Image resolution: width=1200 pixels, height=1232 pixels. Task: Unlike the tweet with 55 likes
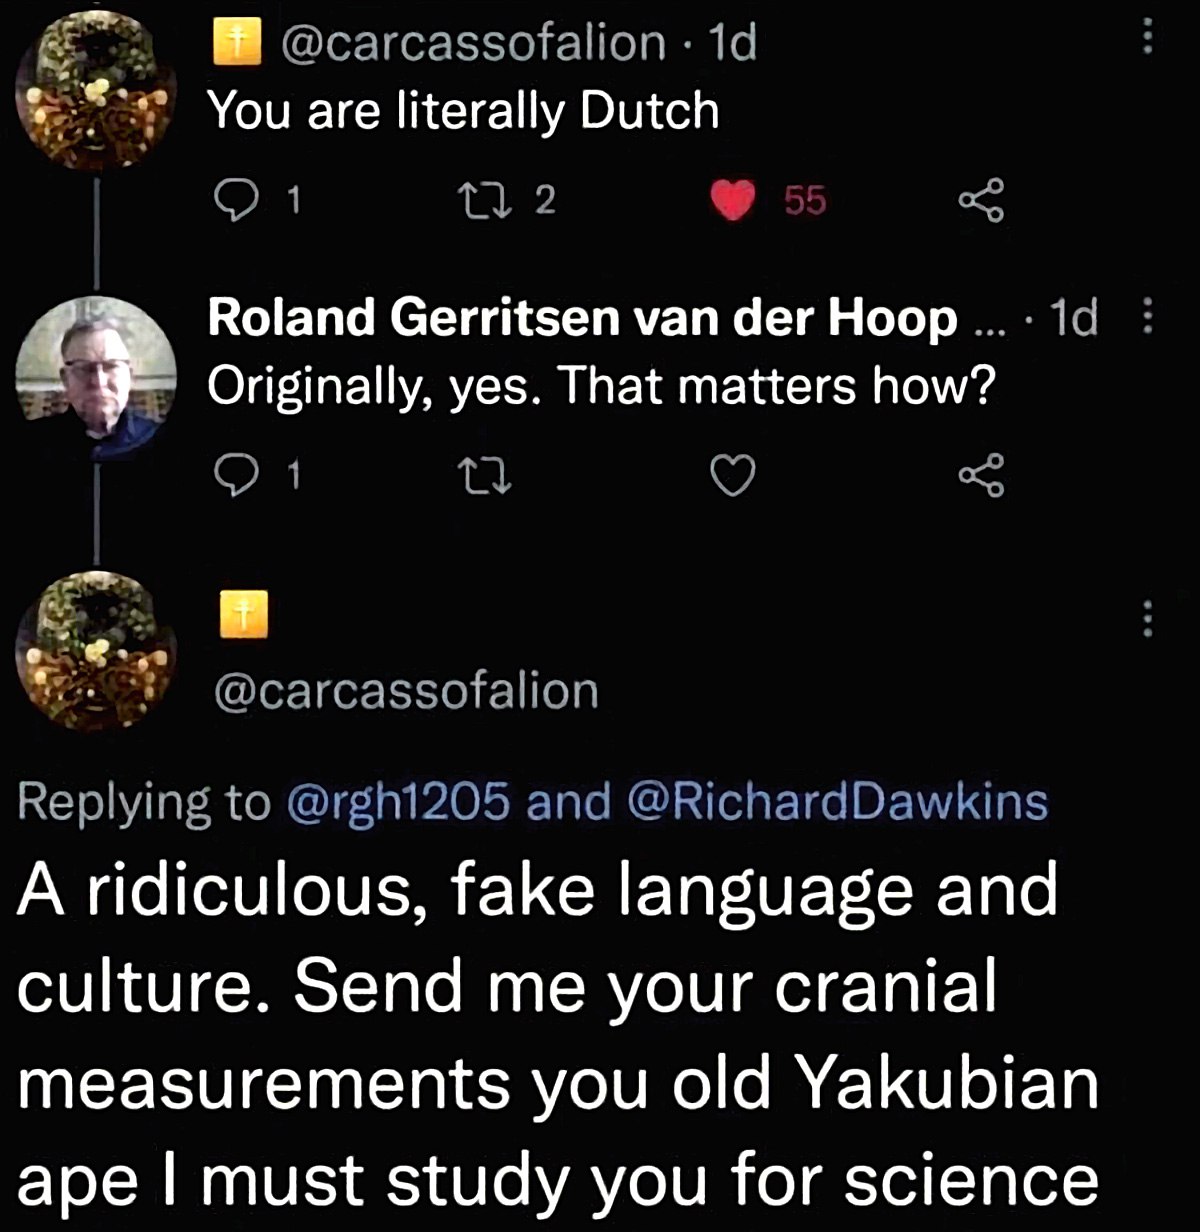(x=733, y=202)
